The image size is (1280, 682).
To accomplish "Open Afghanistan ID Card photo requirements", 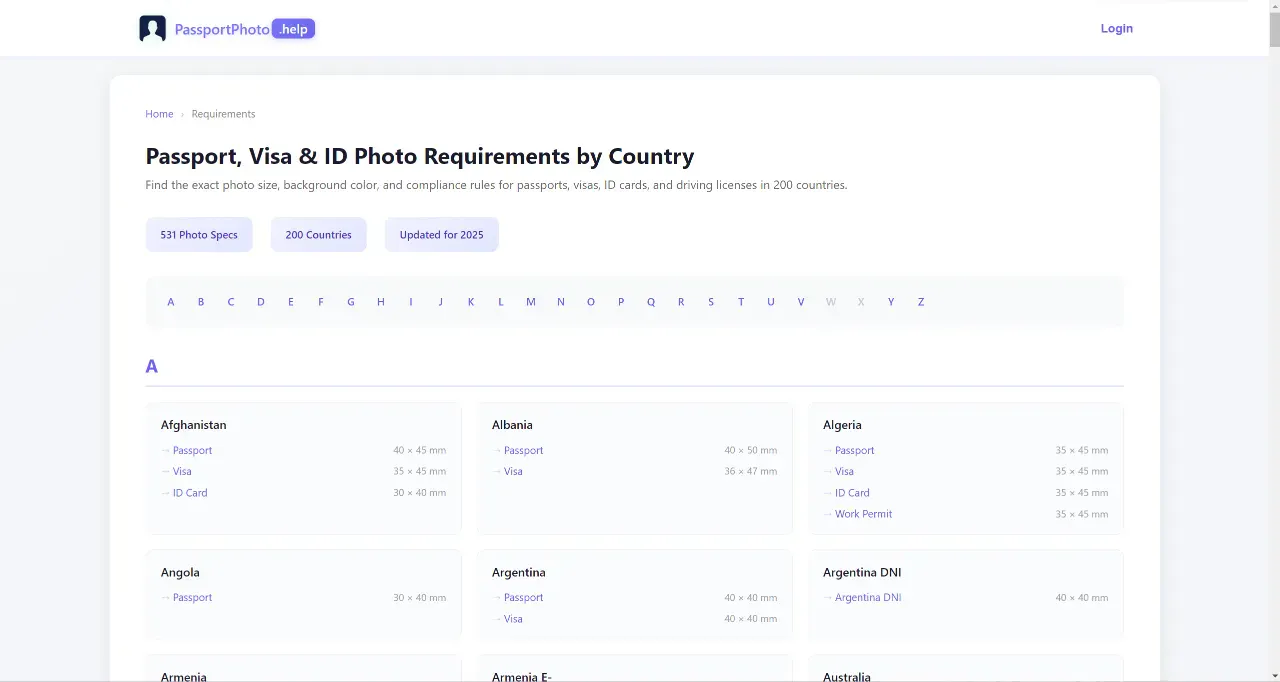I will pos(190,493).
